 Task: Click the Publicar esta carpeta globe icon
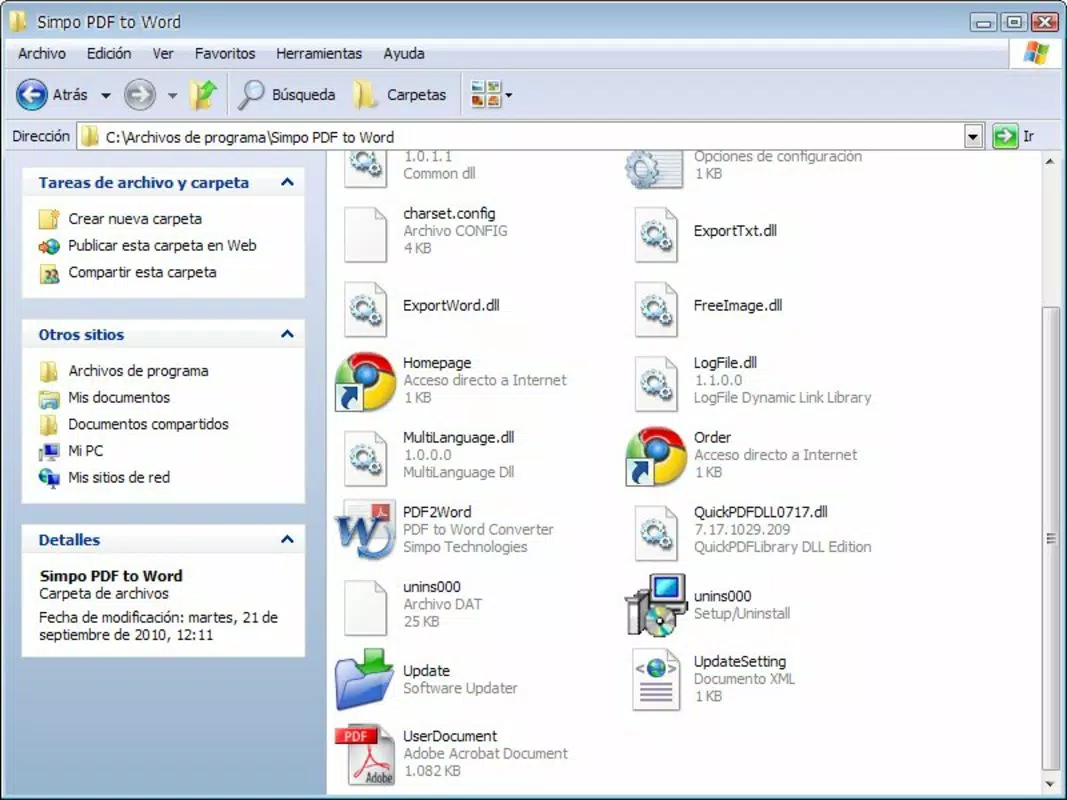point(49,246)
